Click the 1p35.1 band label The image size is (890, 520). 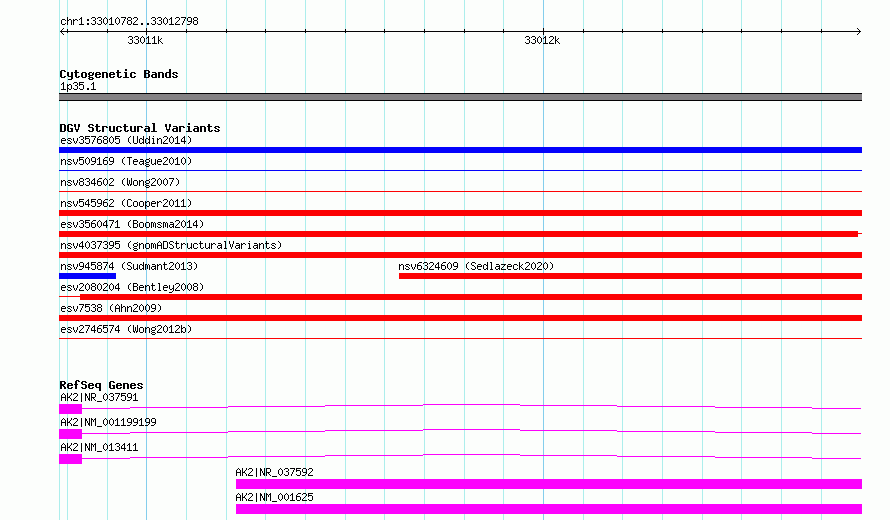(x=78, y=86)
